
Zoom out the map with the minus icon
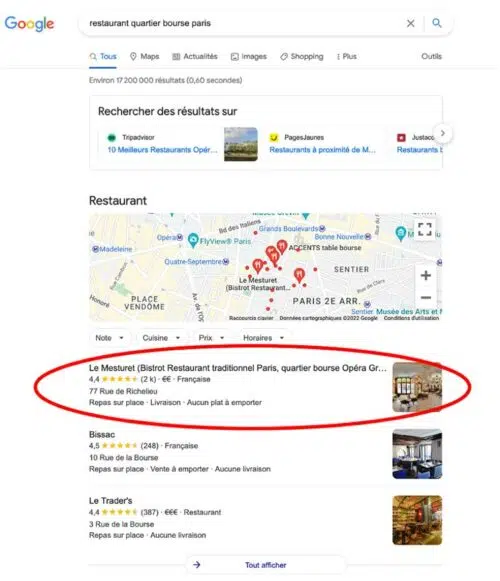(426, 297)
